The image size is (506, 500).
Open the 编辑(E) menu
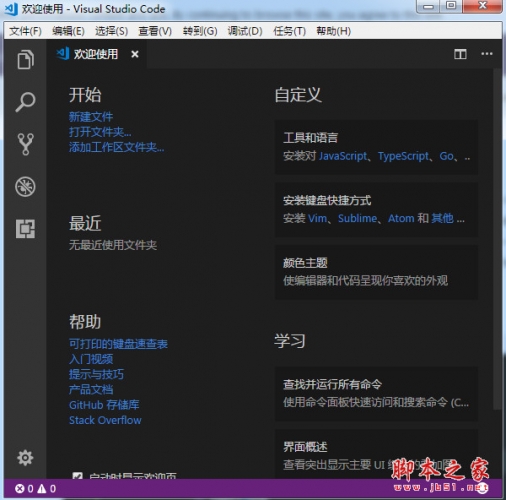pyautogui.click(x=68, y=31)
